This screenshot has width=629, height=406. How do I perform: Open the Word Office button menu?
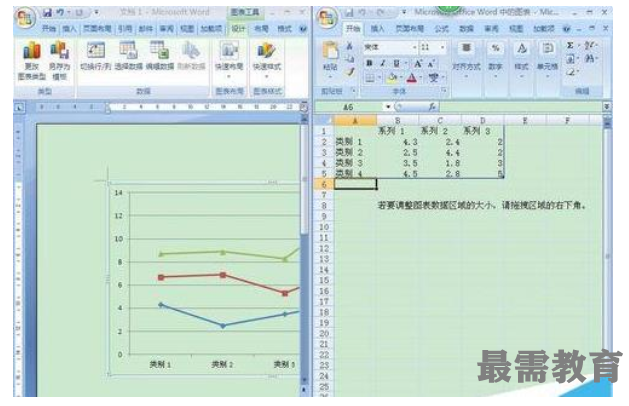pos(25,18)
